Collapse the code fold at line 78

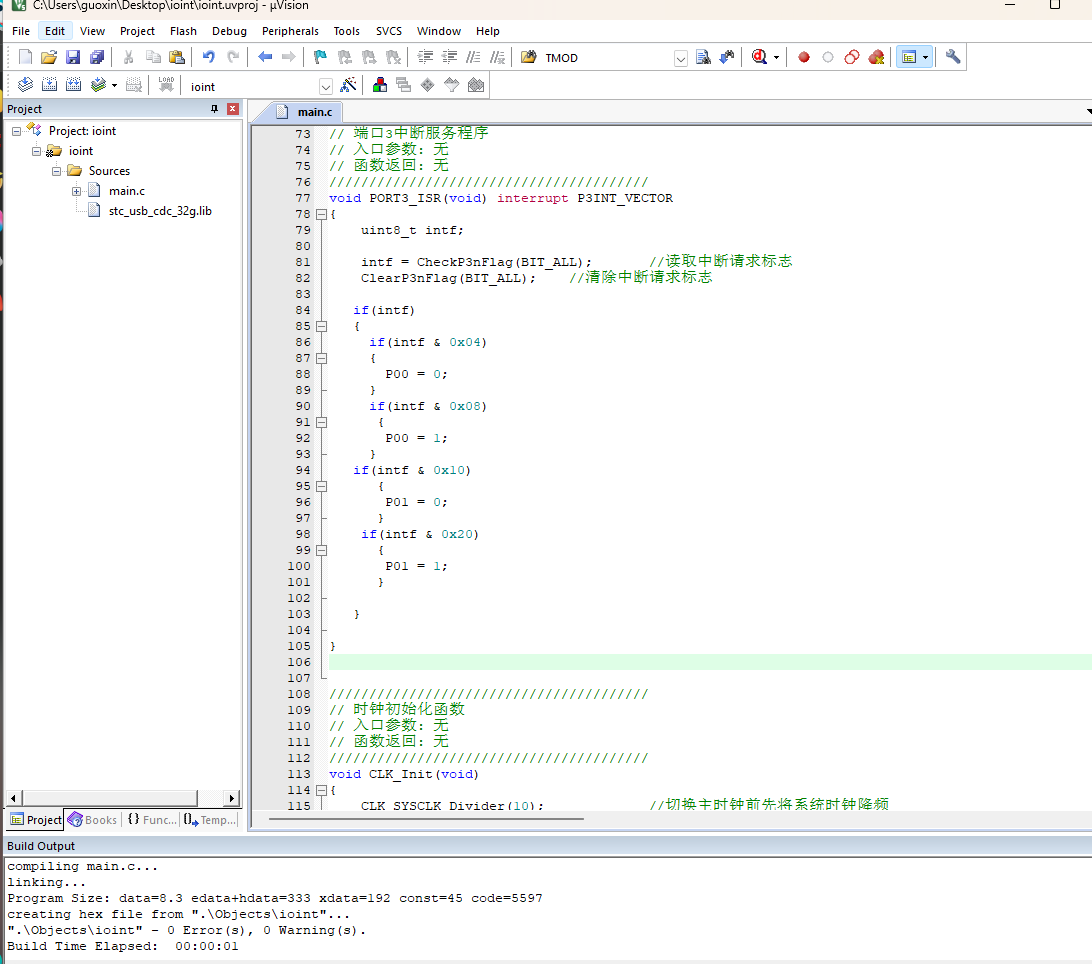click(321, 214)
